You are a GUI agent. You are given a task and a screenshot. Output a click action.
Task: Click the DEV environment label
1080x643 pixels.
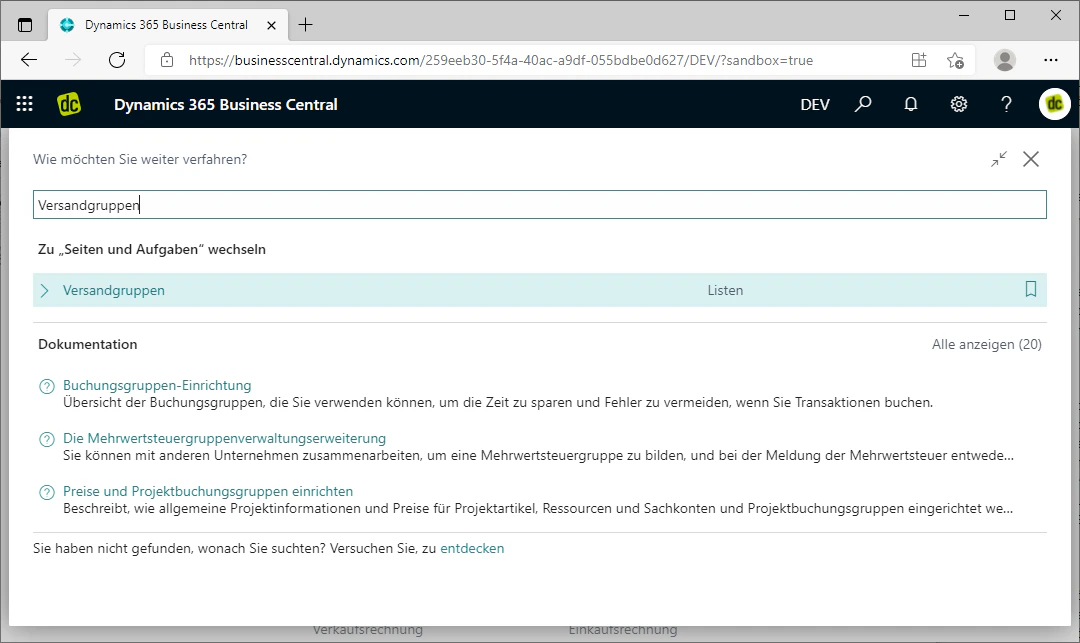(815, 105)
